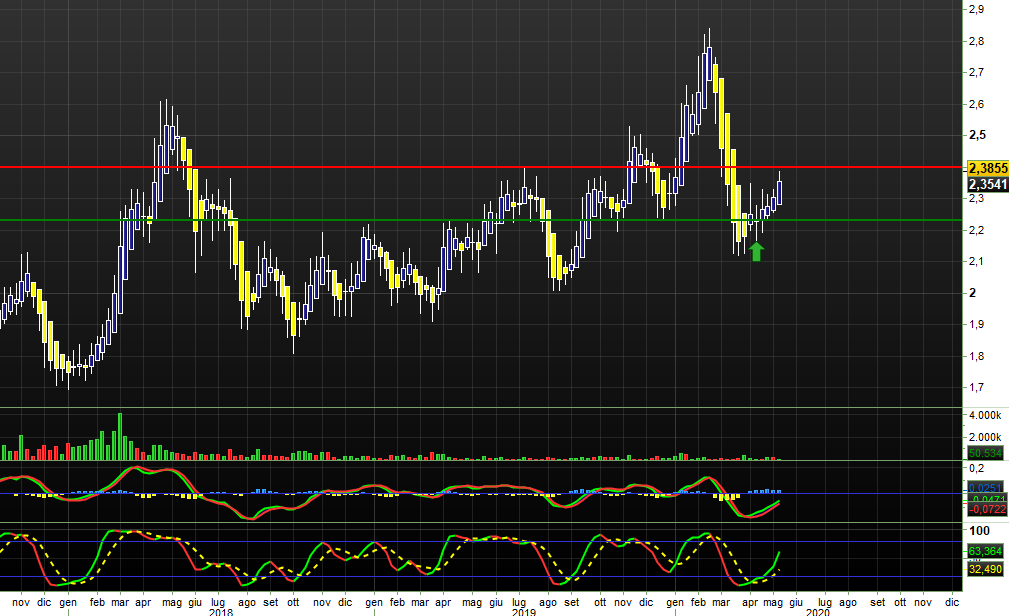
Task: Click the yellow 32,490 stochastic value label
Action: pyautogui.click(x=987, y=569)
